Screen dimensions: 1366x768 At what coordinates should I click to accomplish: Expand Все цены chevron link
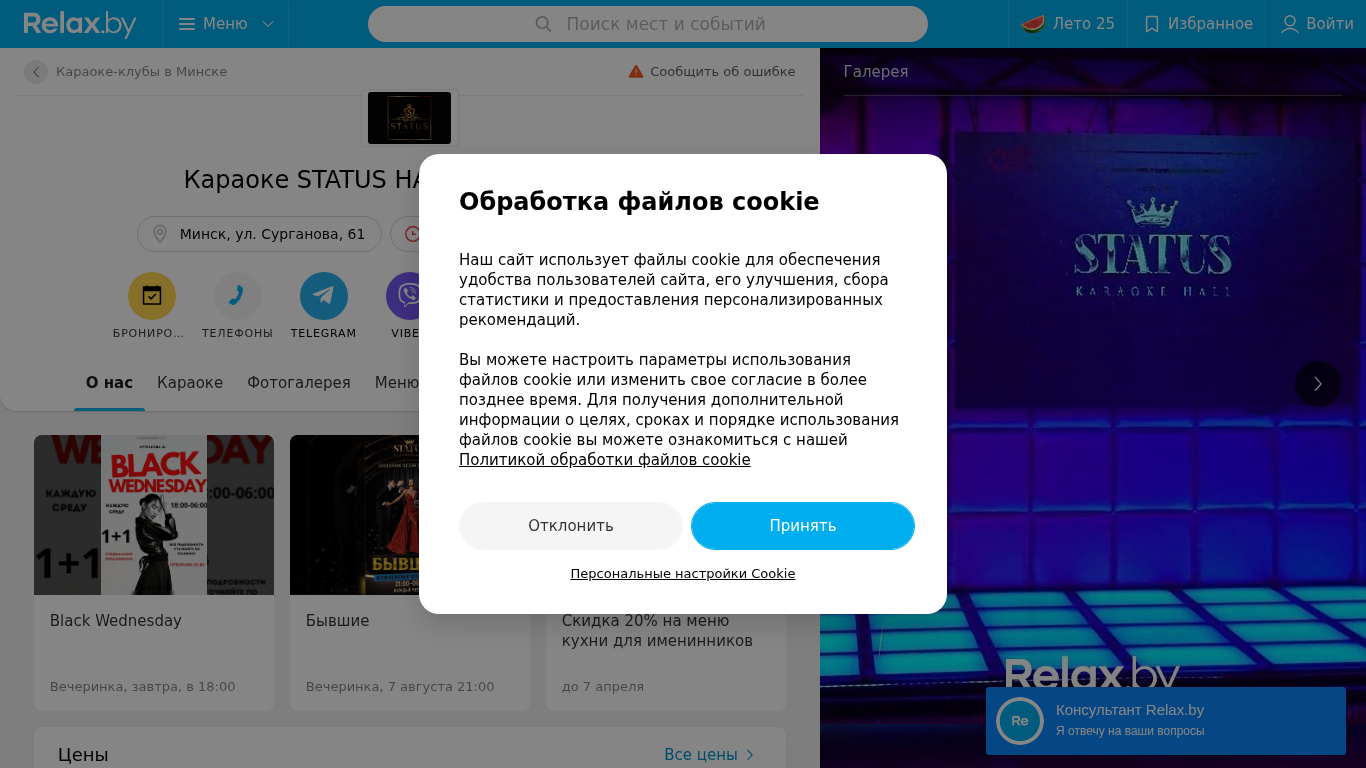(709, 755)
